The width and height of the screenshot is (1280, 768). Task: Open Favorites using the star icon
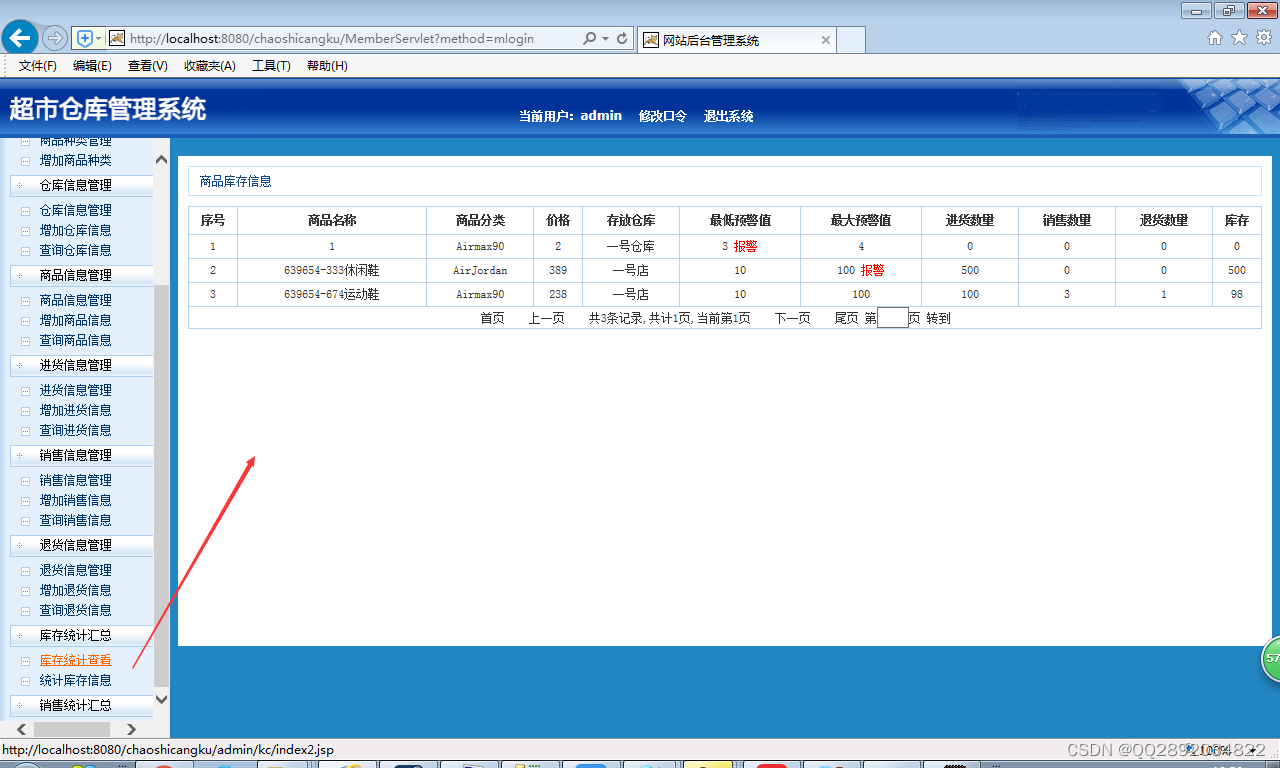pyautogui.click(x=1238, y=37)
